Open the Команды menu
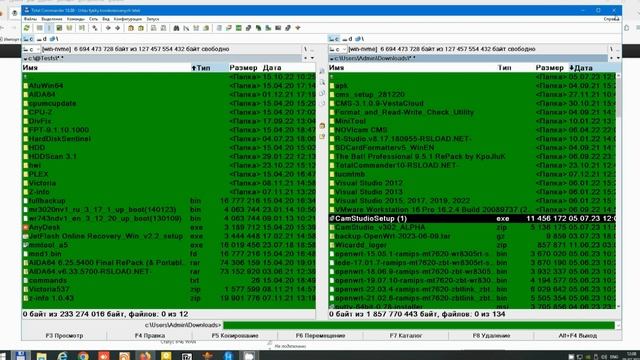640x360 pixels. (x=76, y=19)
